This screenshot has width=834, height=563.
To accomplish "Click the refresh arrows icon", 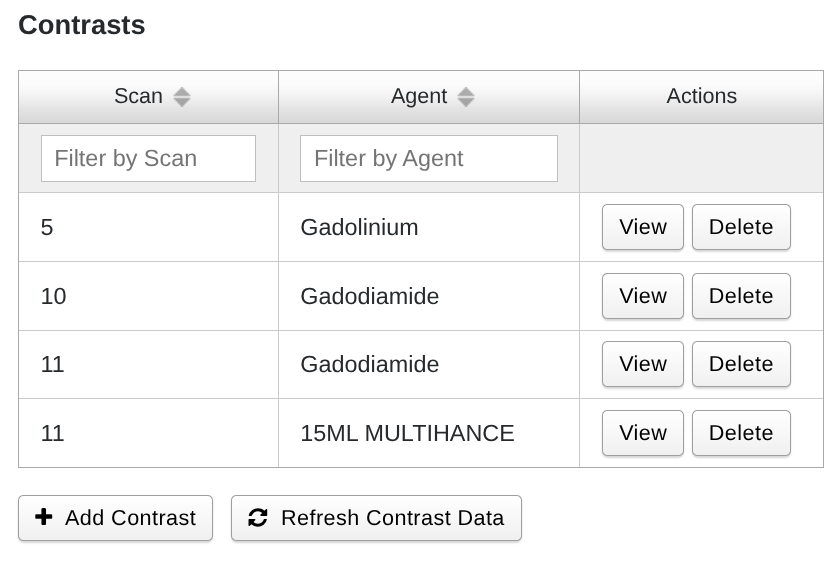I will 258,518.
